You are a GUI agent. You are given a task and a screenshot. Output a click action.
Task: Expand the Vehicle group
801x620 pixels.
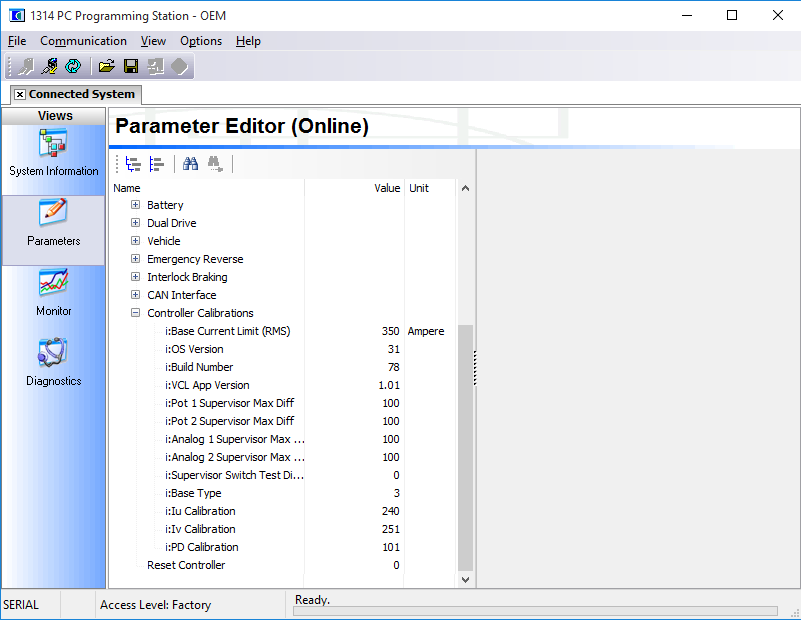(x=135, y=241)
